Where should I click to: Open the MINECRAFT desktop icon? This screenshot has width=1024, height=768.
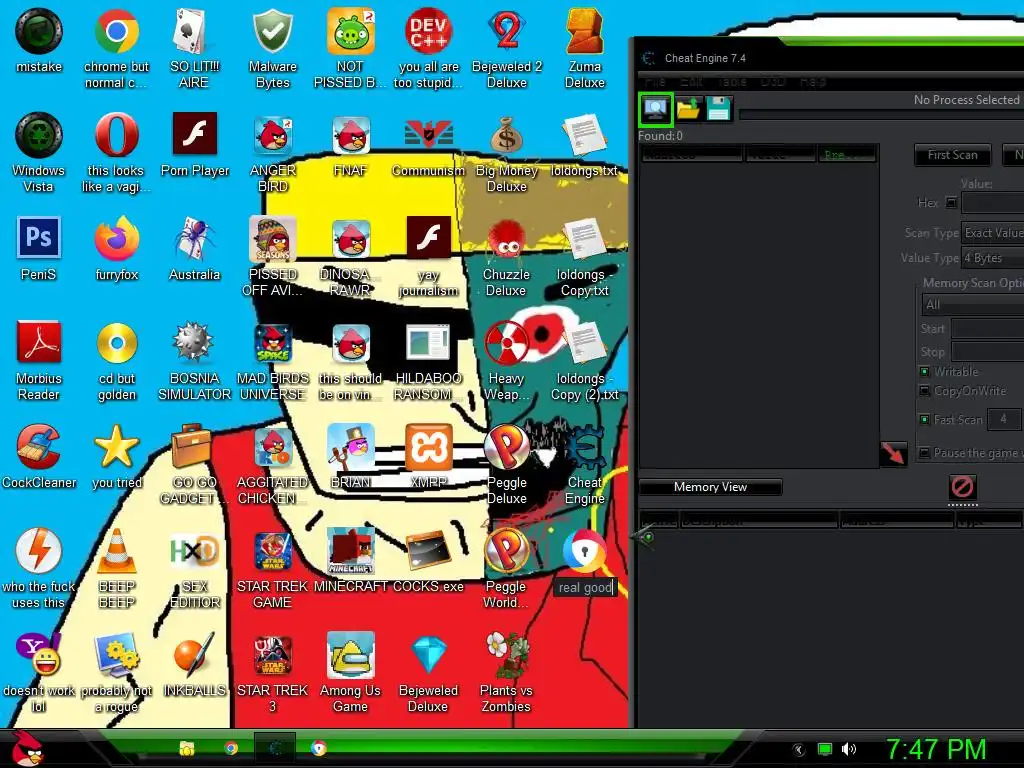351,552
